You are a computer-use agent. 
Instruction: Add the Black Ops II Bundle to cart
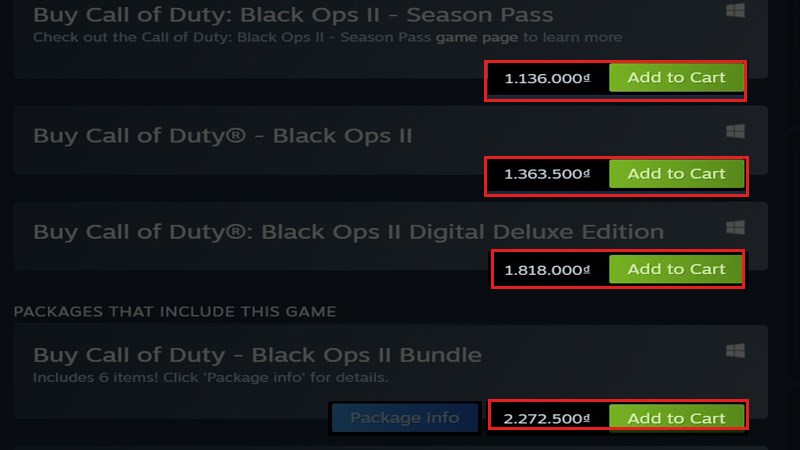pyautogui.click(x=676, y=418)
